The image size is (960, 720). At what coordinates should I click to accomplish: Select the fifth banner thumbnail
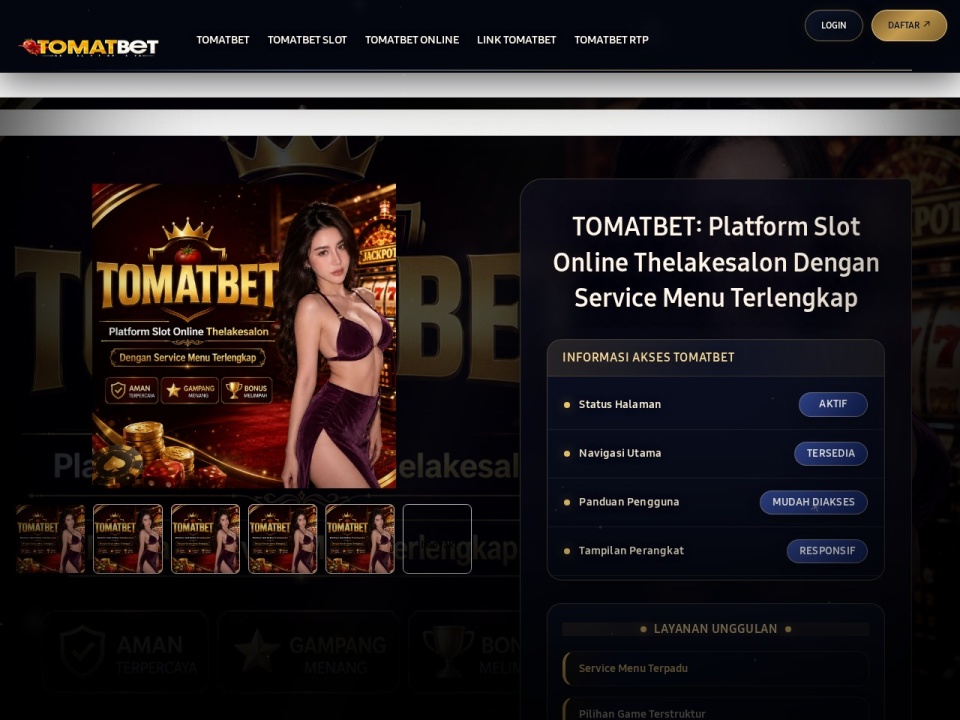point(360,539)
